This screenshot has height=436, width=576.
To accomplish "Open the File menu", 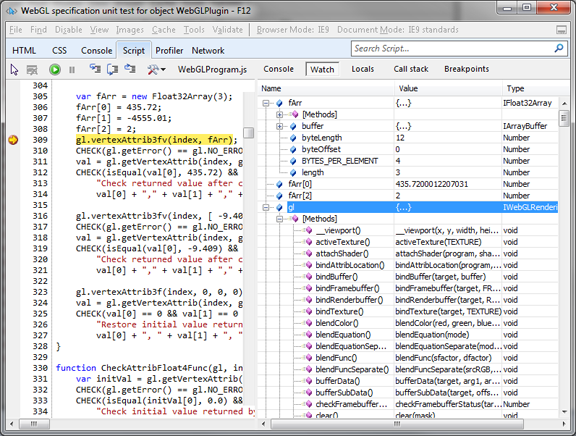I will (16, 30).
